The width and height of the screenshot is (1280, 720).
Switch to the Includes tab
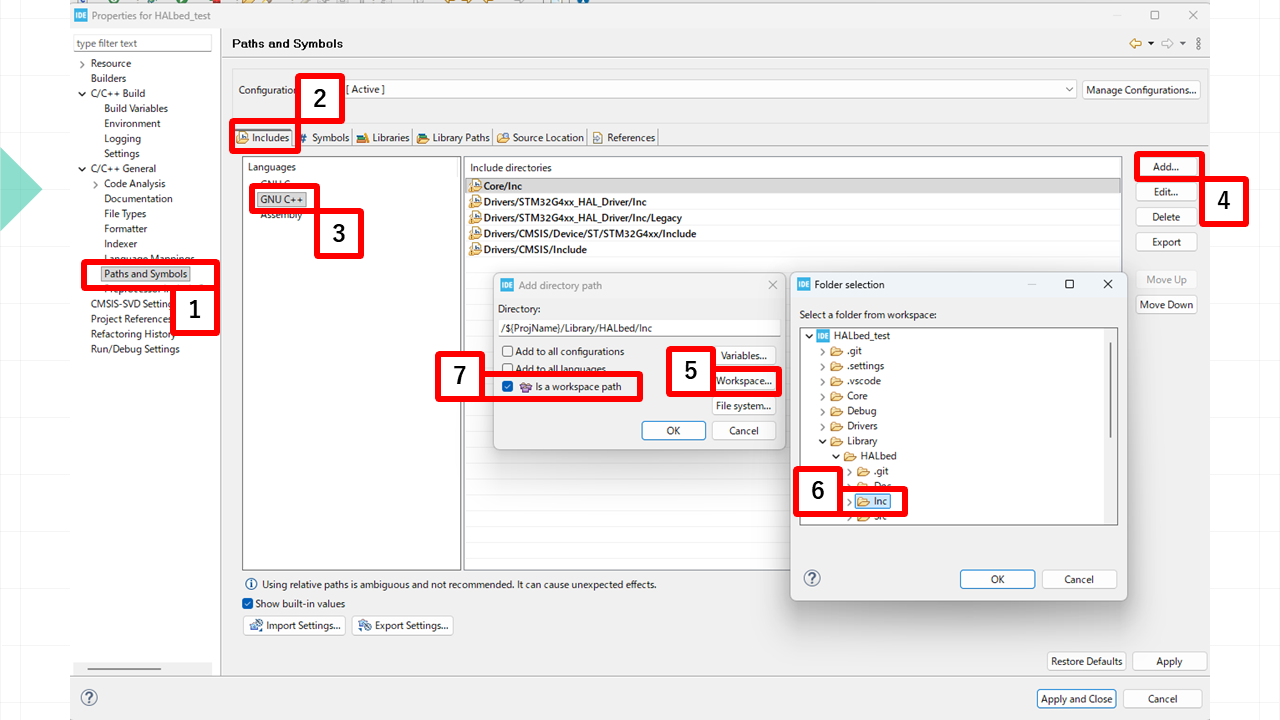coord(263,138)
